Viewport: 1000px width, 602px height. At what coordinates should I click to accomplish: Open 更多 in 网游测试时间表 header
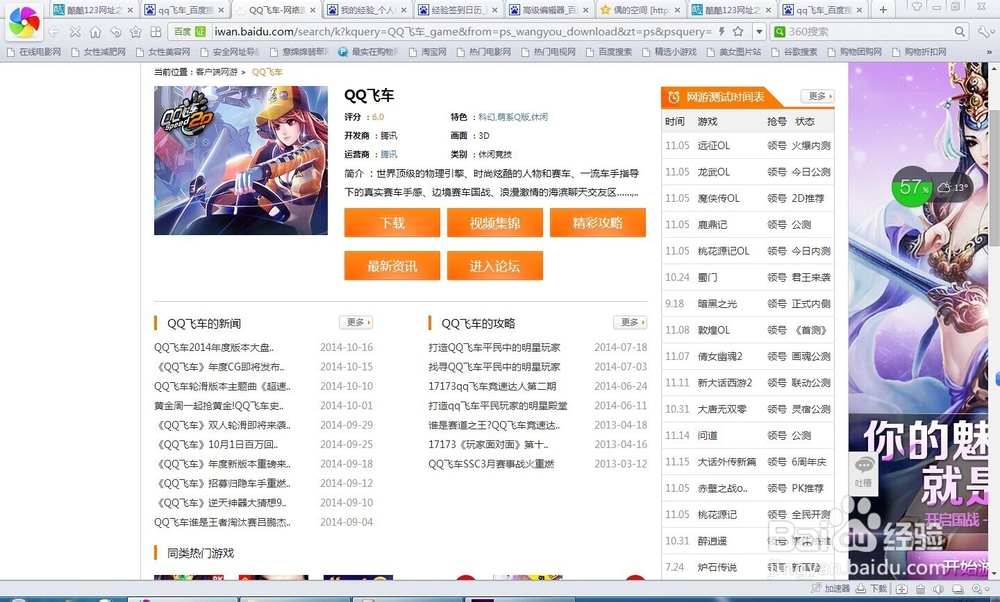tap(818, 96)
